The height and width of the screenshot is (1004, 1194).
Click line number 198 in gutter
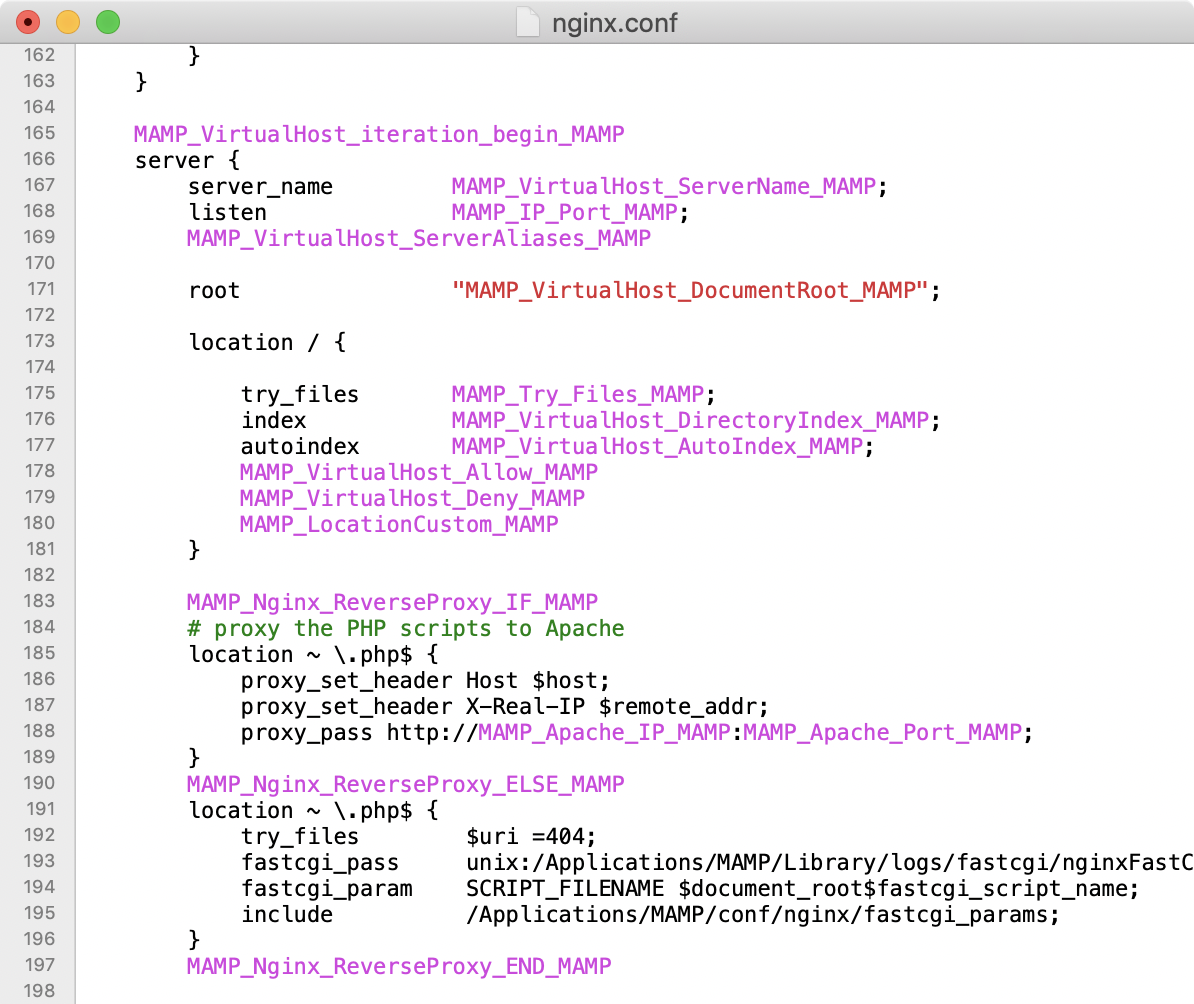click(x=39, y=991)
